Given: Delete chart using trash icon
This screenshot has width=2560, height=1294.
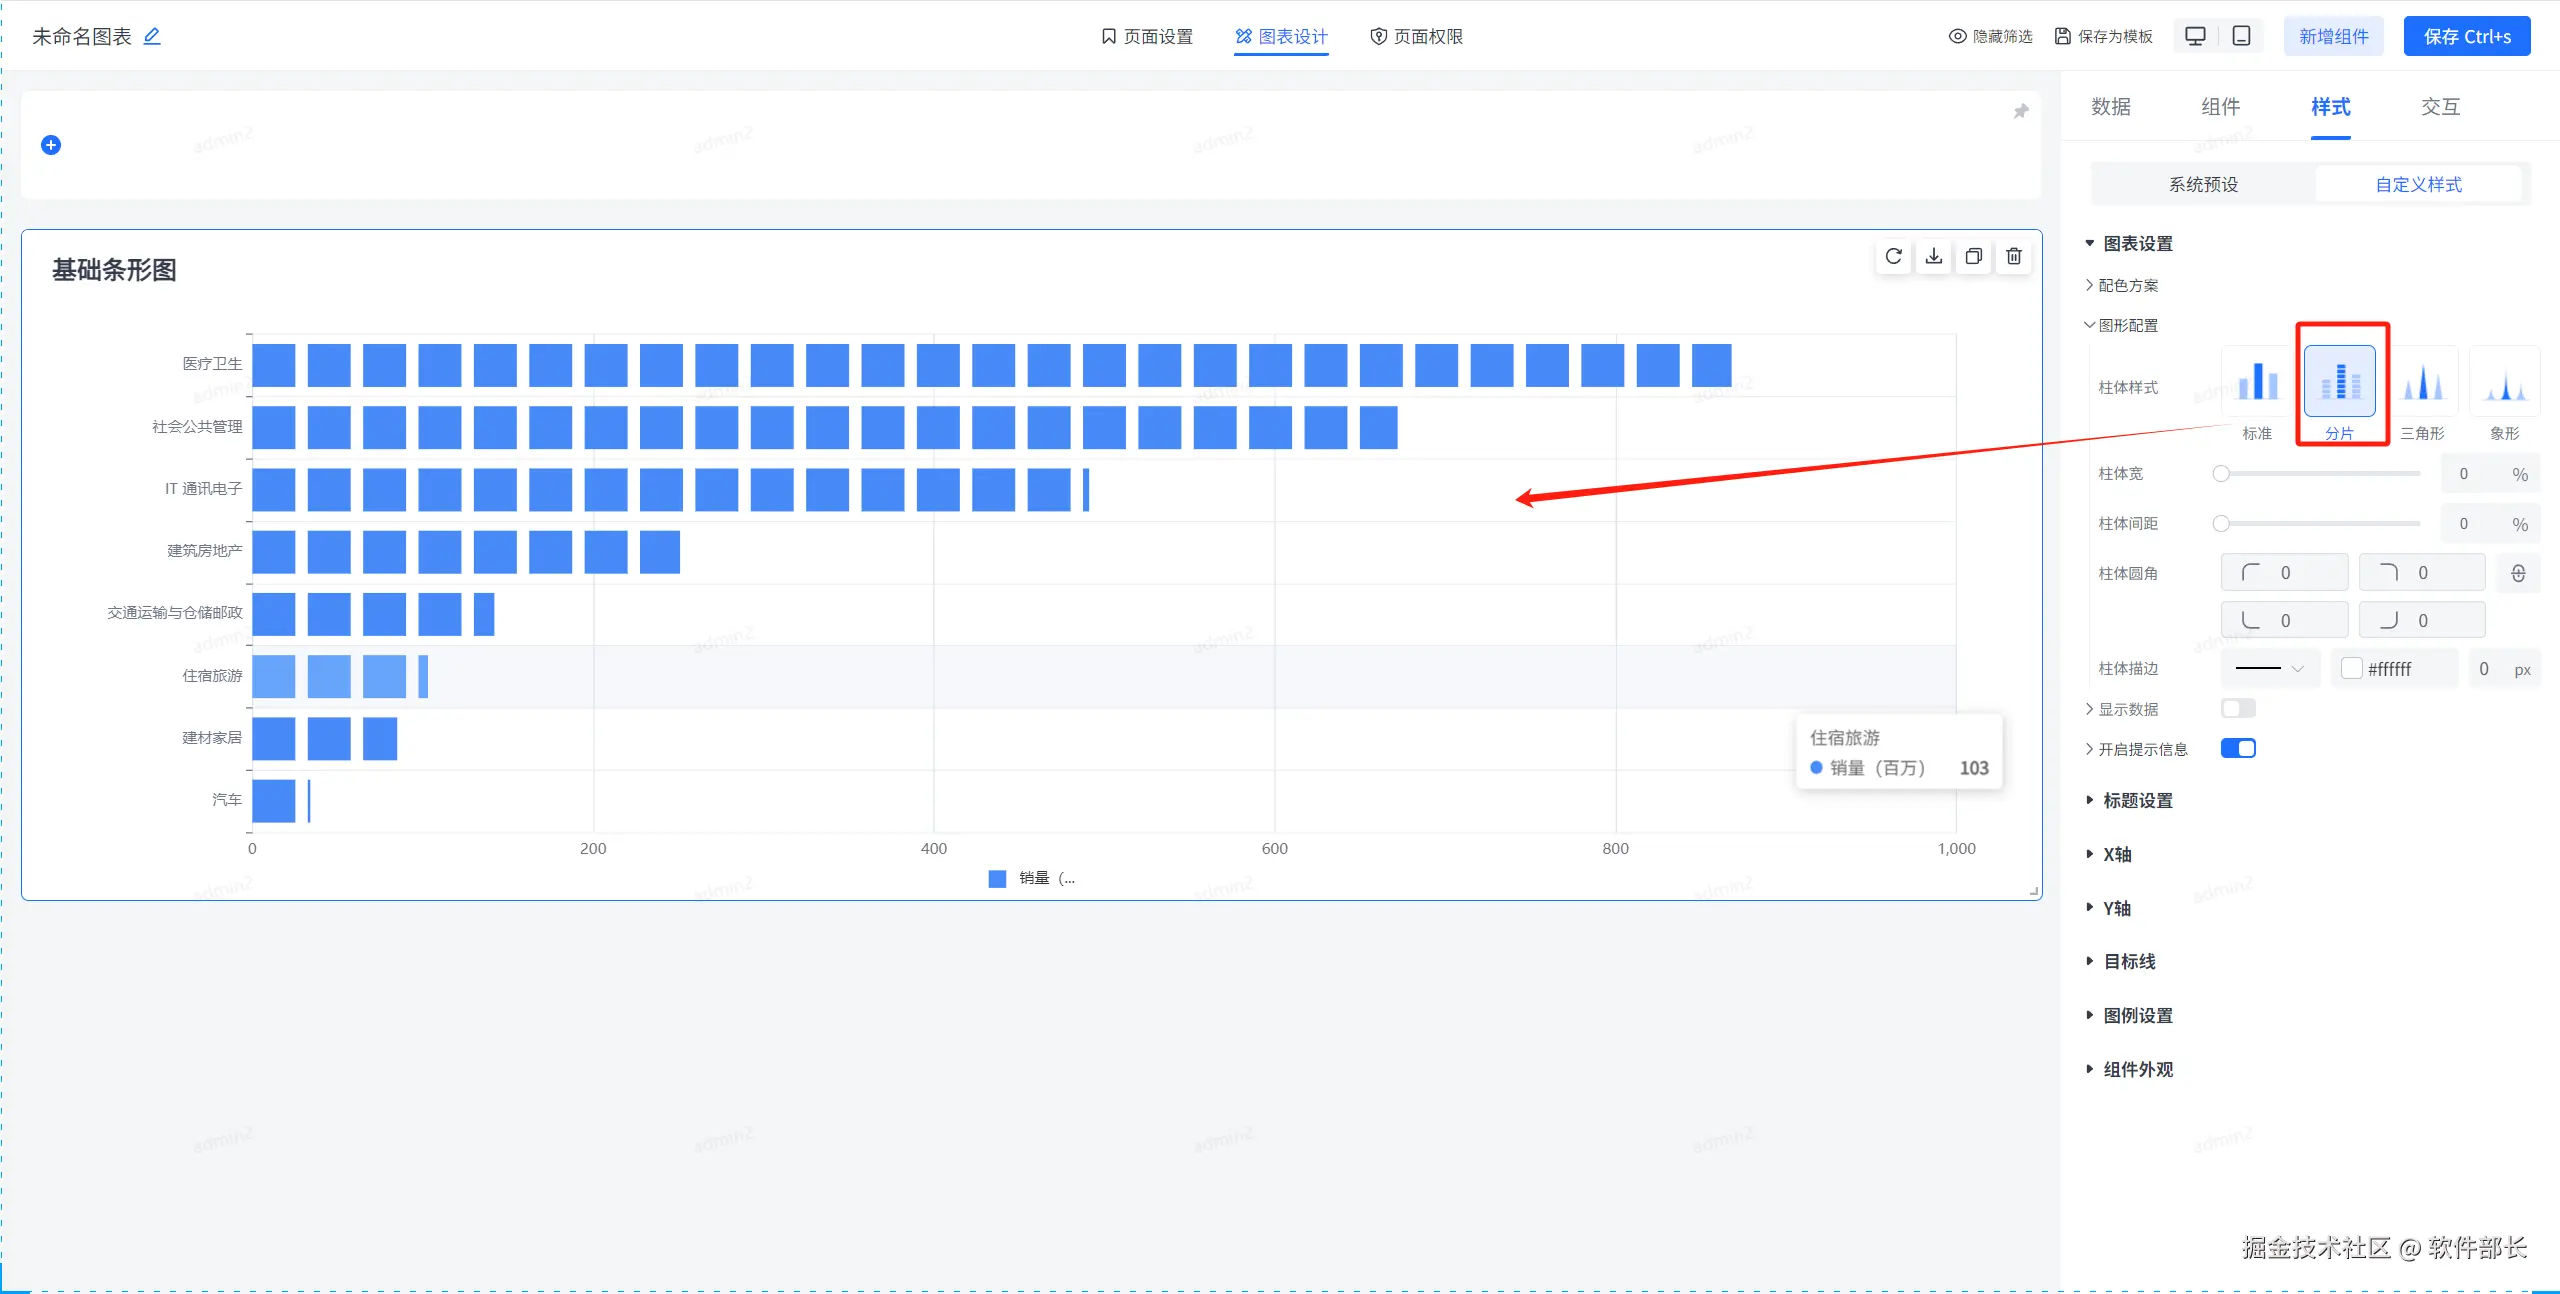Looking at the screenshot, I should (x=2014, y=257).
